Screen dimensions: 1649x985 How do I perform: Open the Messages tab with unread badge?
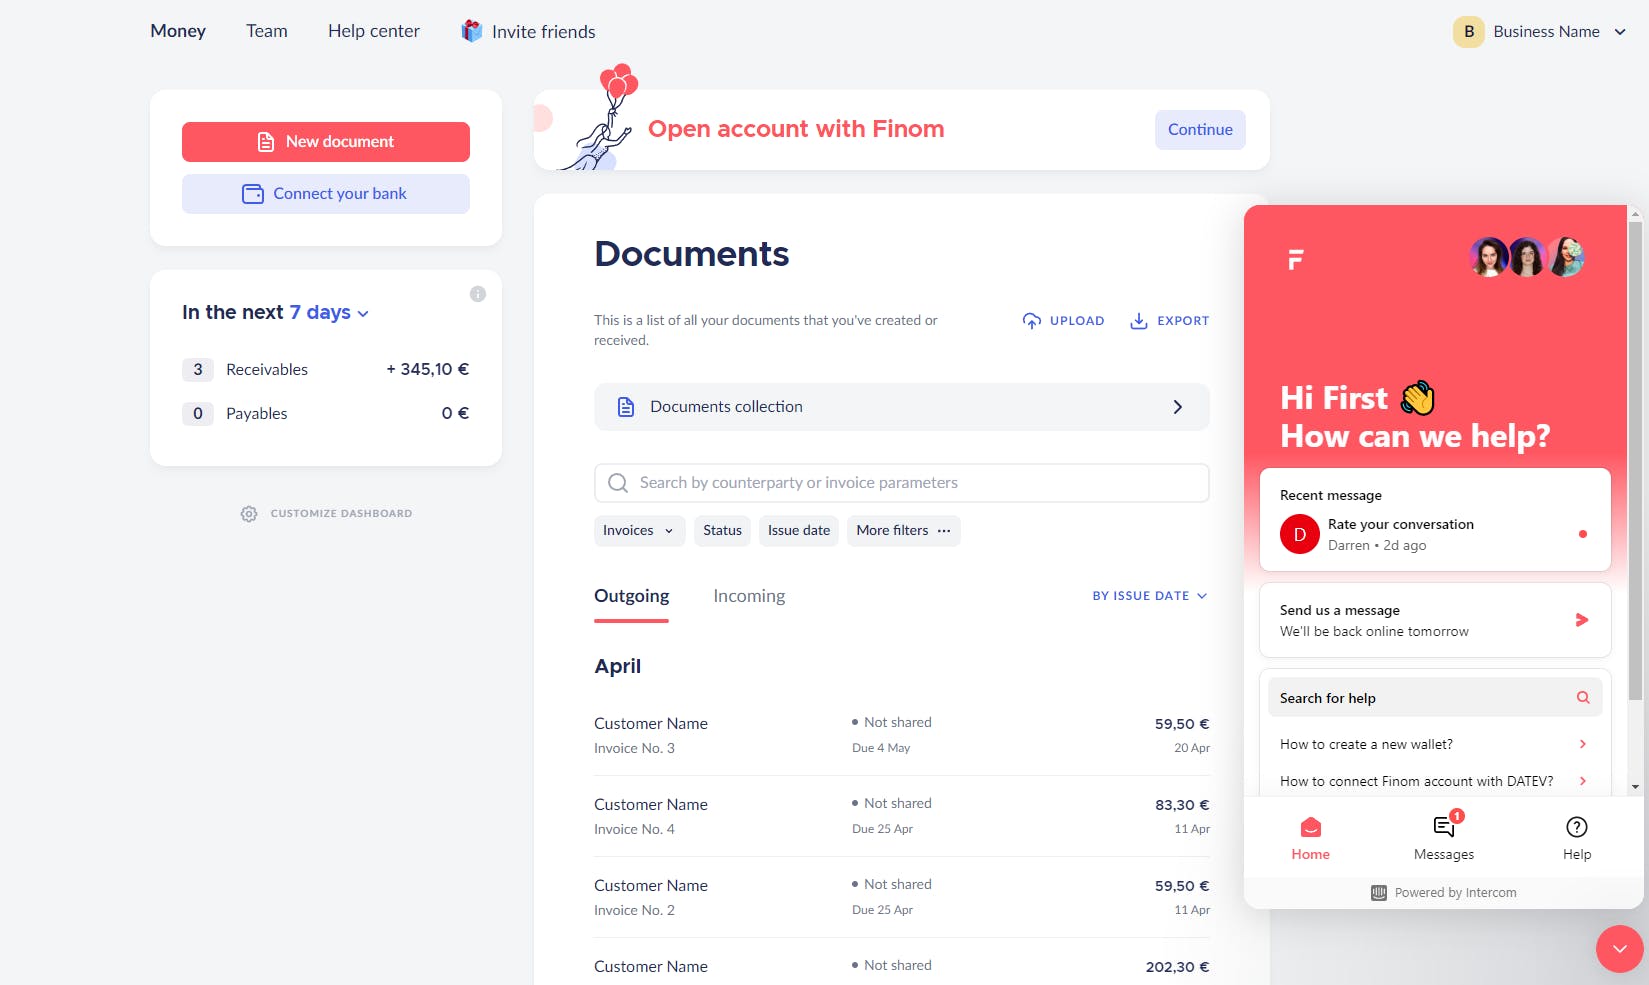tap(1444, 838)
